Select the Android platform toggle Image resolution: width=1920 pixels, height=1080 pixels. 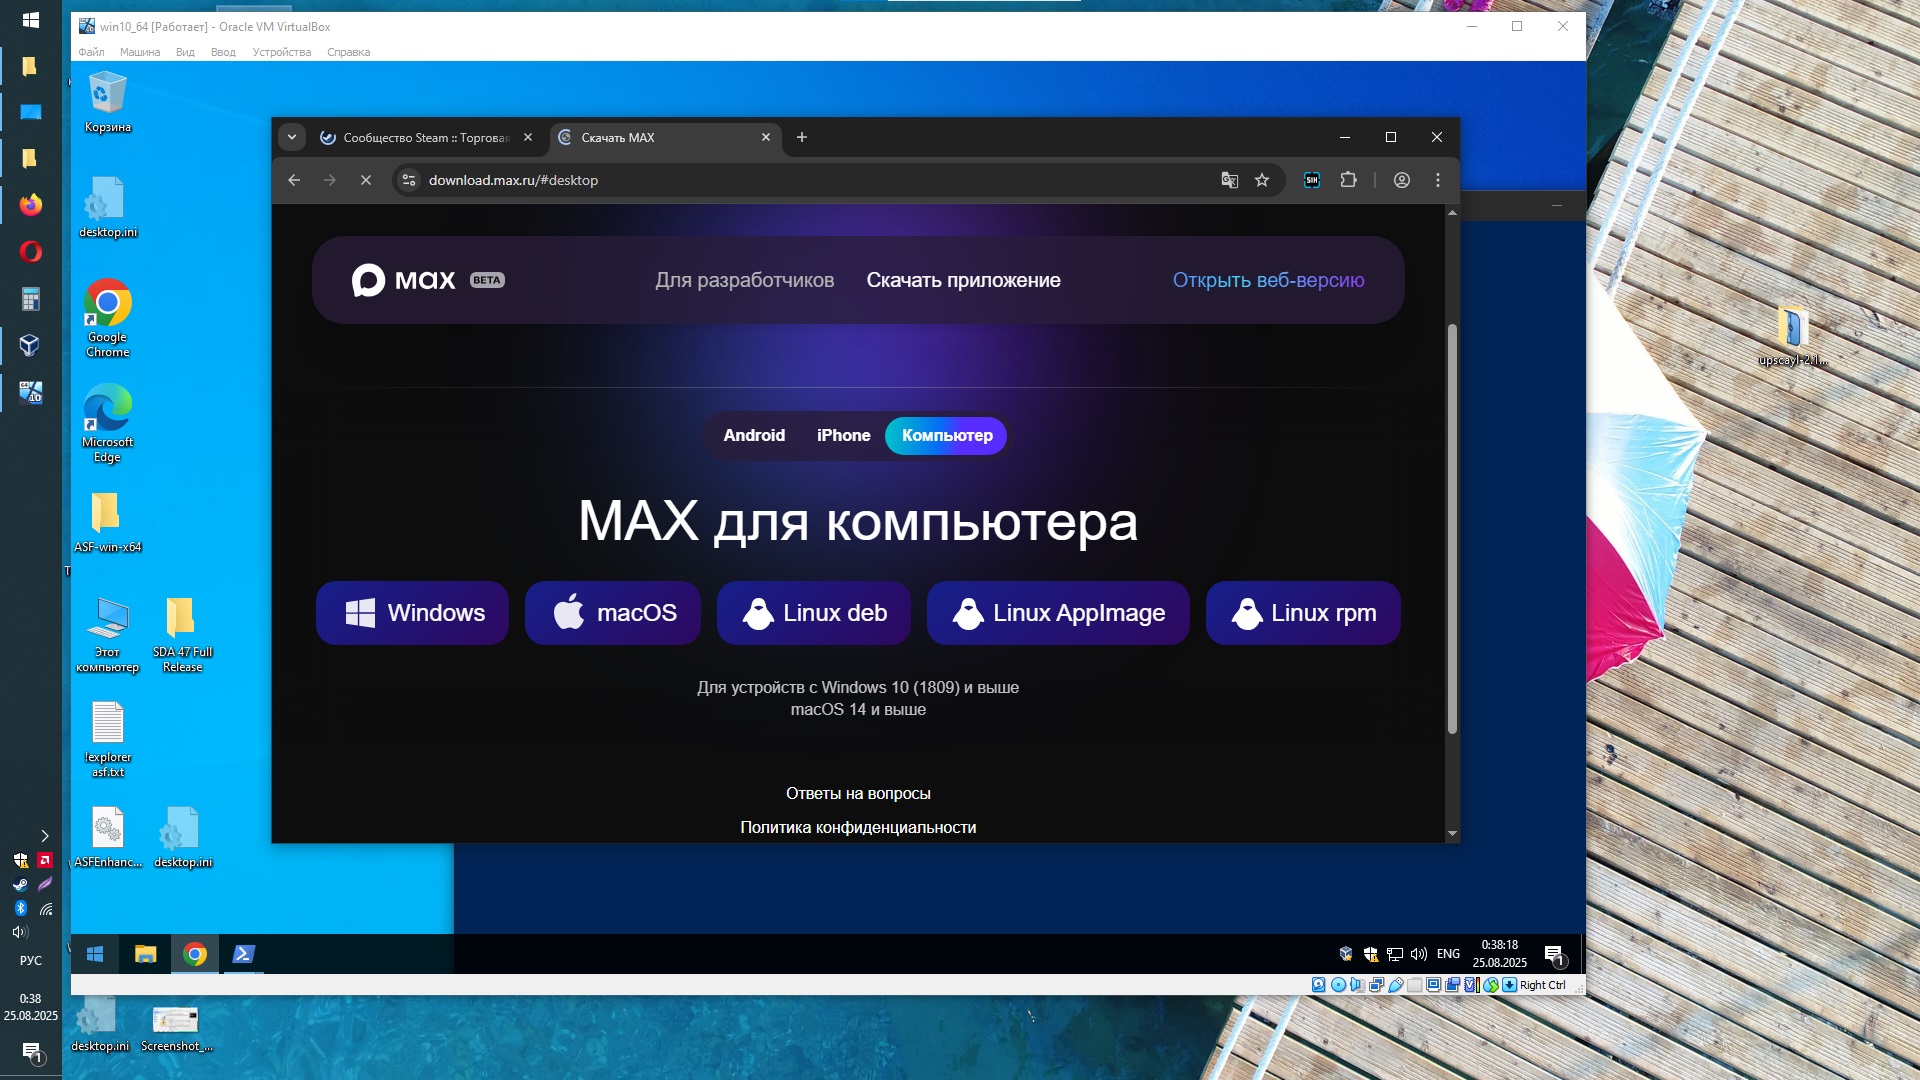[754, 436]
